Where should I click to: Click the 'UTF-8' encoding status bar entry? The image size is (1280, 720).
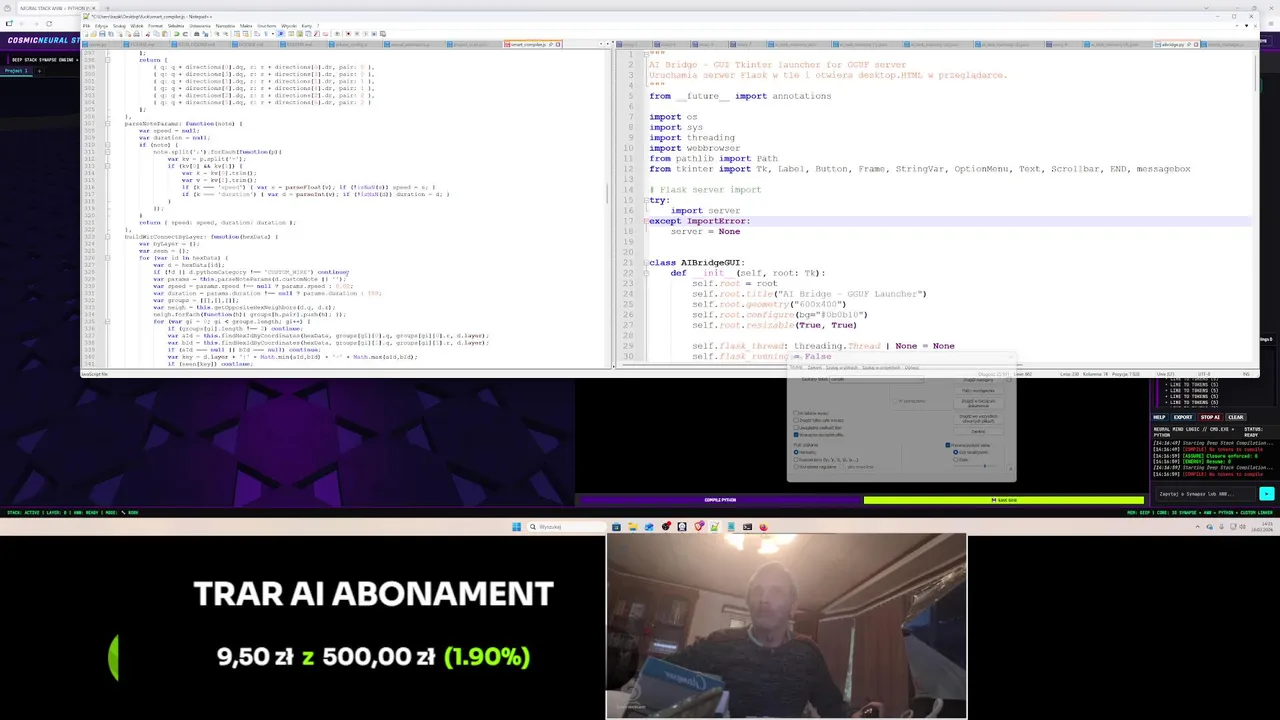point(1205,374)
